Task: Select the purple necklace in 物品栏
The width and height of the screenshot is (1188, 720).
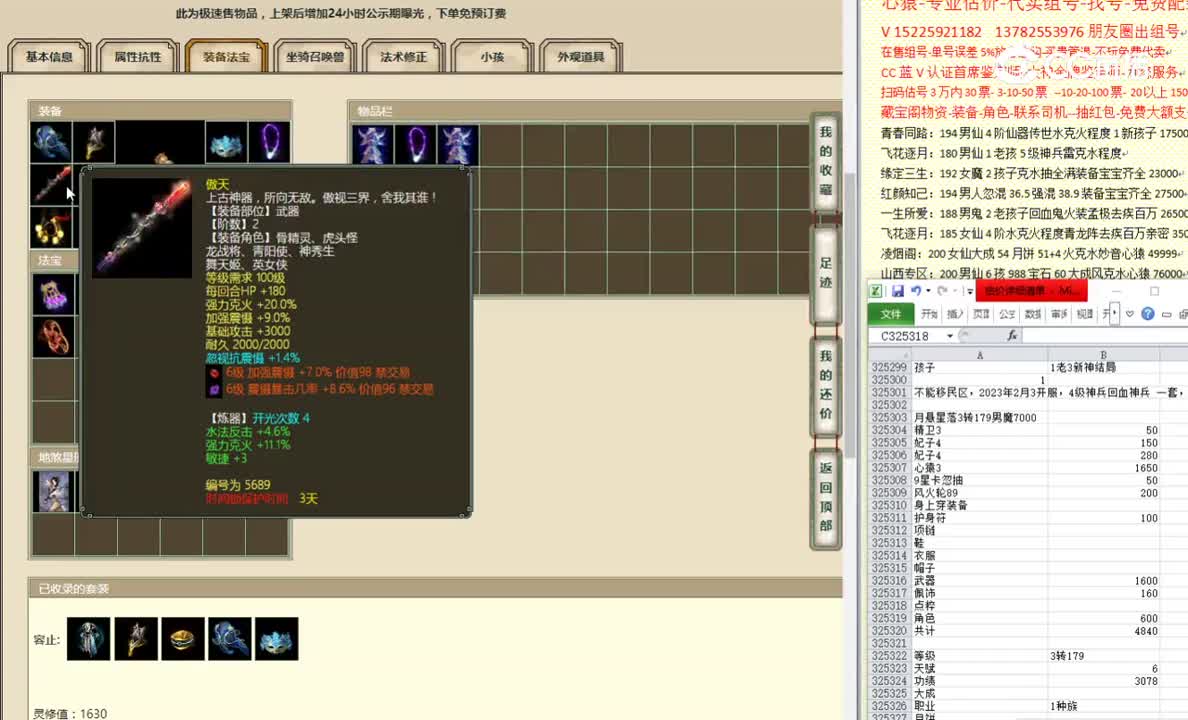Action: point(415,145)
